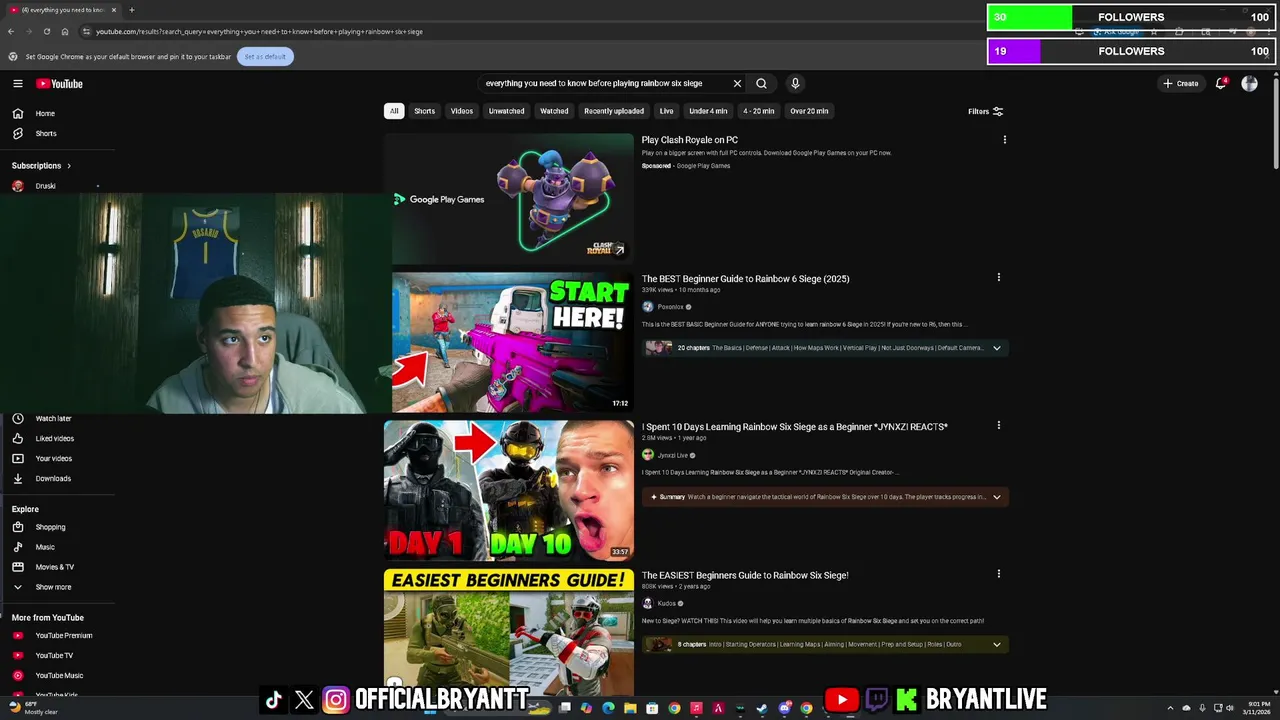
Task: Select the Unwatched filter chip
Action: [x=506, y=111]
